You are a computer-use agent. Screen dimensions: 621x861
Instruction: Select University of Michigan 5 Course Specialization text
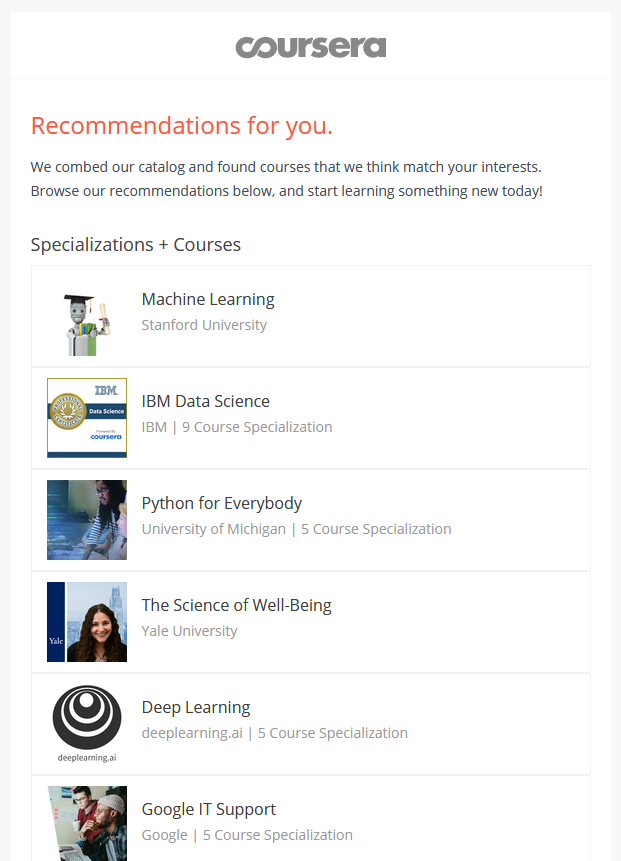296,529
